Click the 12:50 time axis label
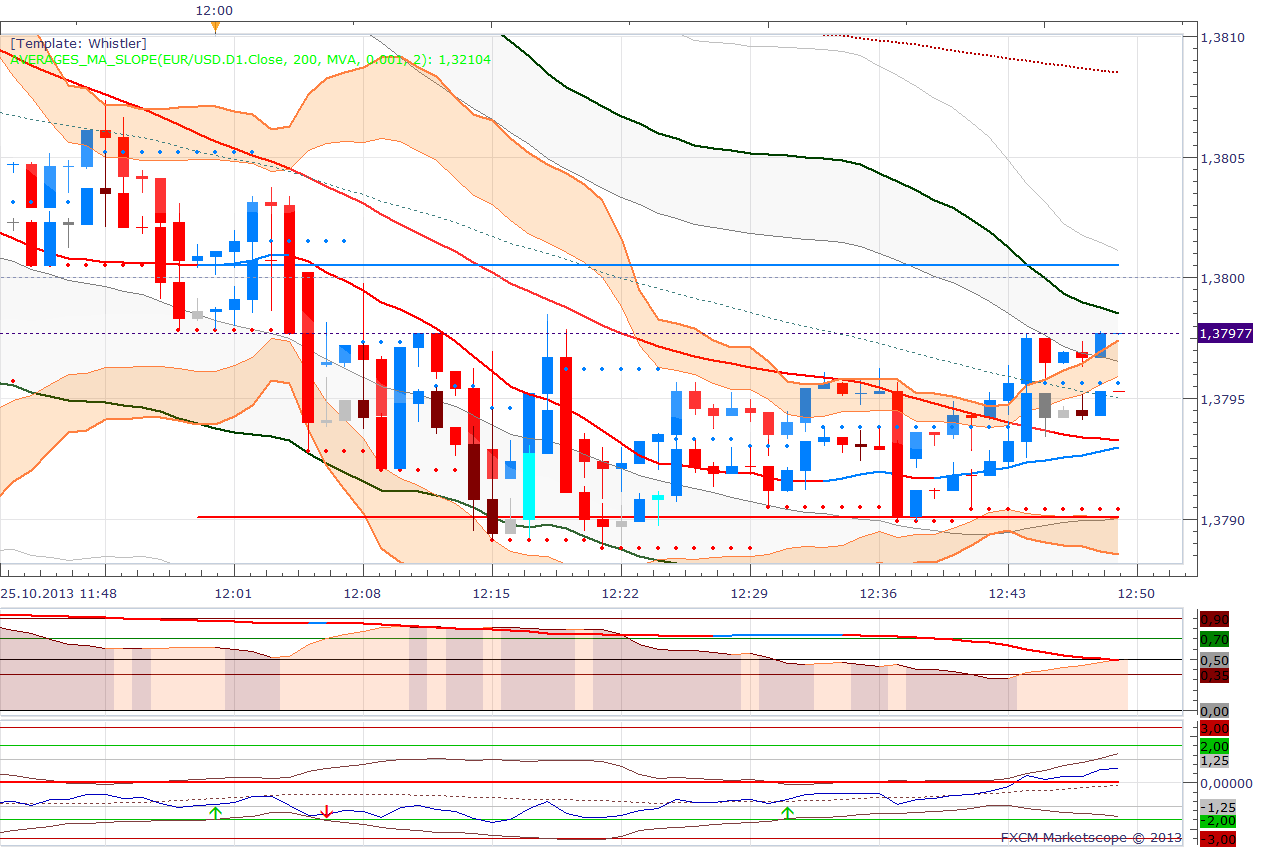The height and width of the screenshot is (847, 1263). 1136,593
